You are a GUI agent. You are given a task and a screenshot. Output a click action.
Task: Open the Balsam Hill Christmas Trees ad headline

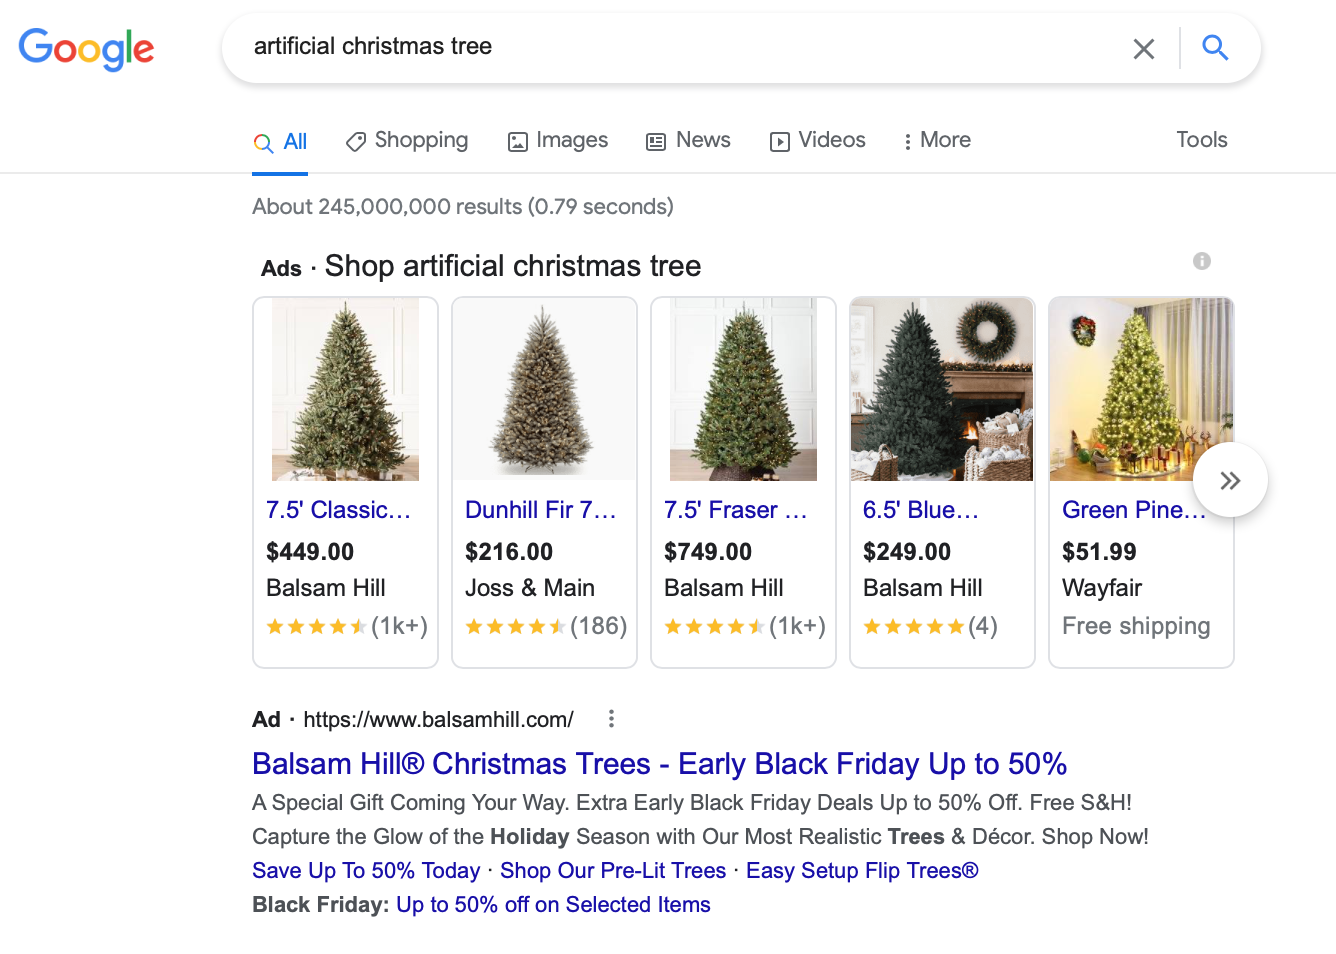(x=659, y=764)
